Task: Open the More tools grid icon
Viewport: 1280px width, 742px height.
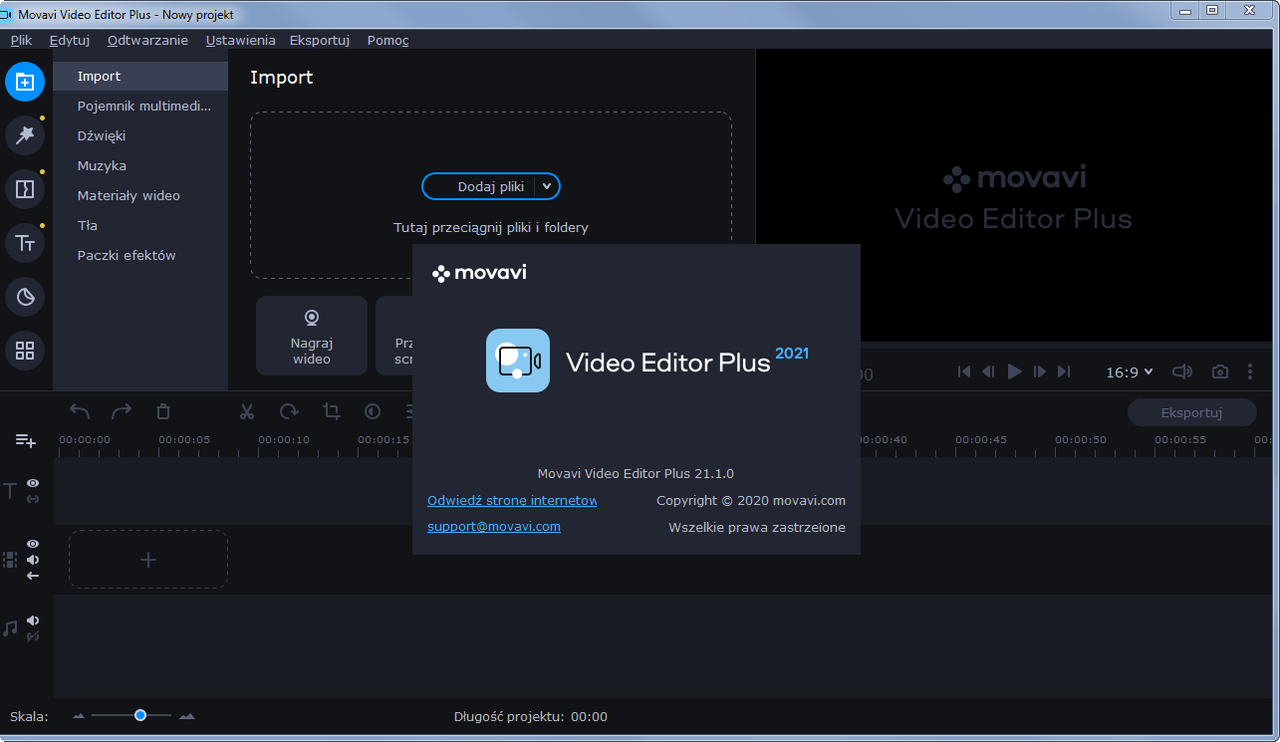Action: tap(25, 351)
